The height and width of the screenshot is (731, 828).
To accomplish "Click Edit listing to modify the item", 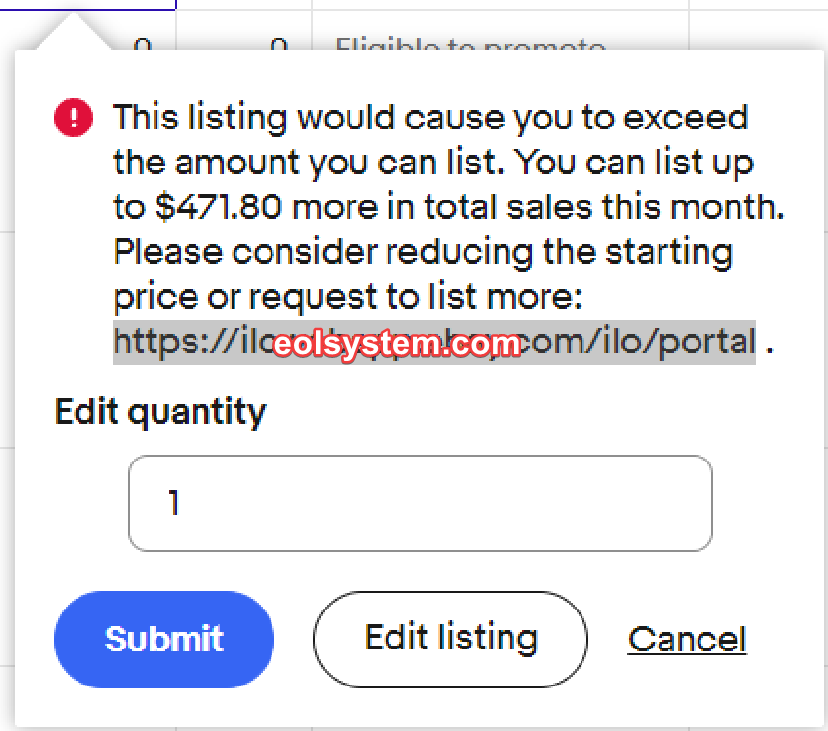I will pos(449,640).
